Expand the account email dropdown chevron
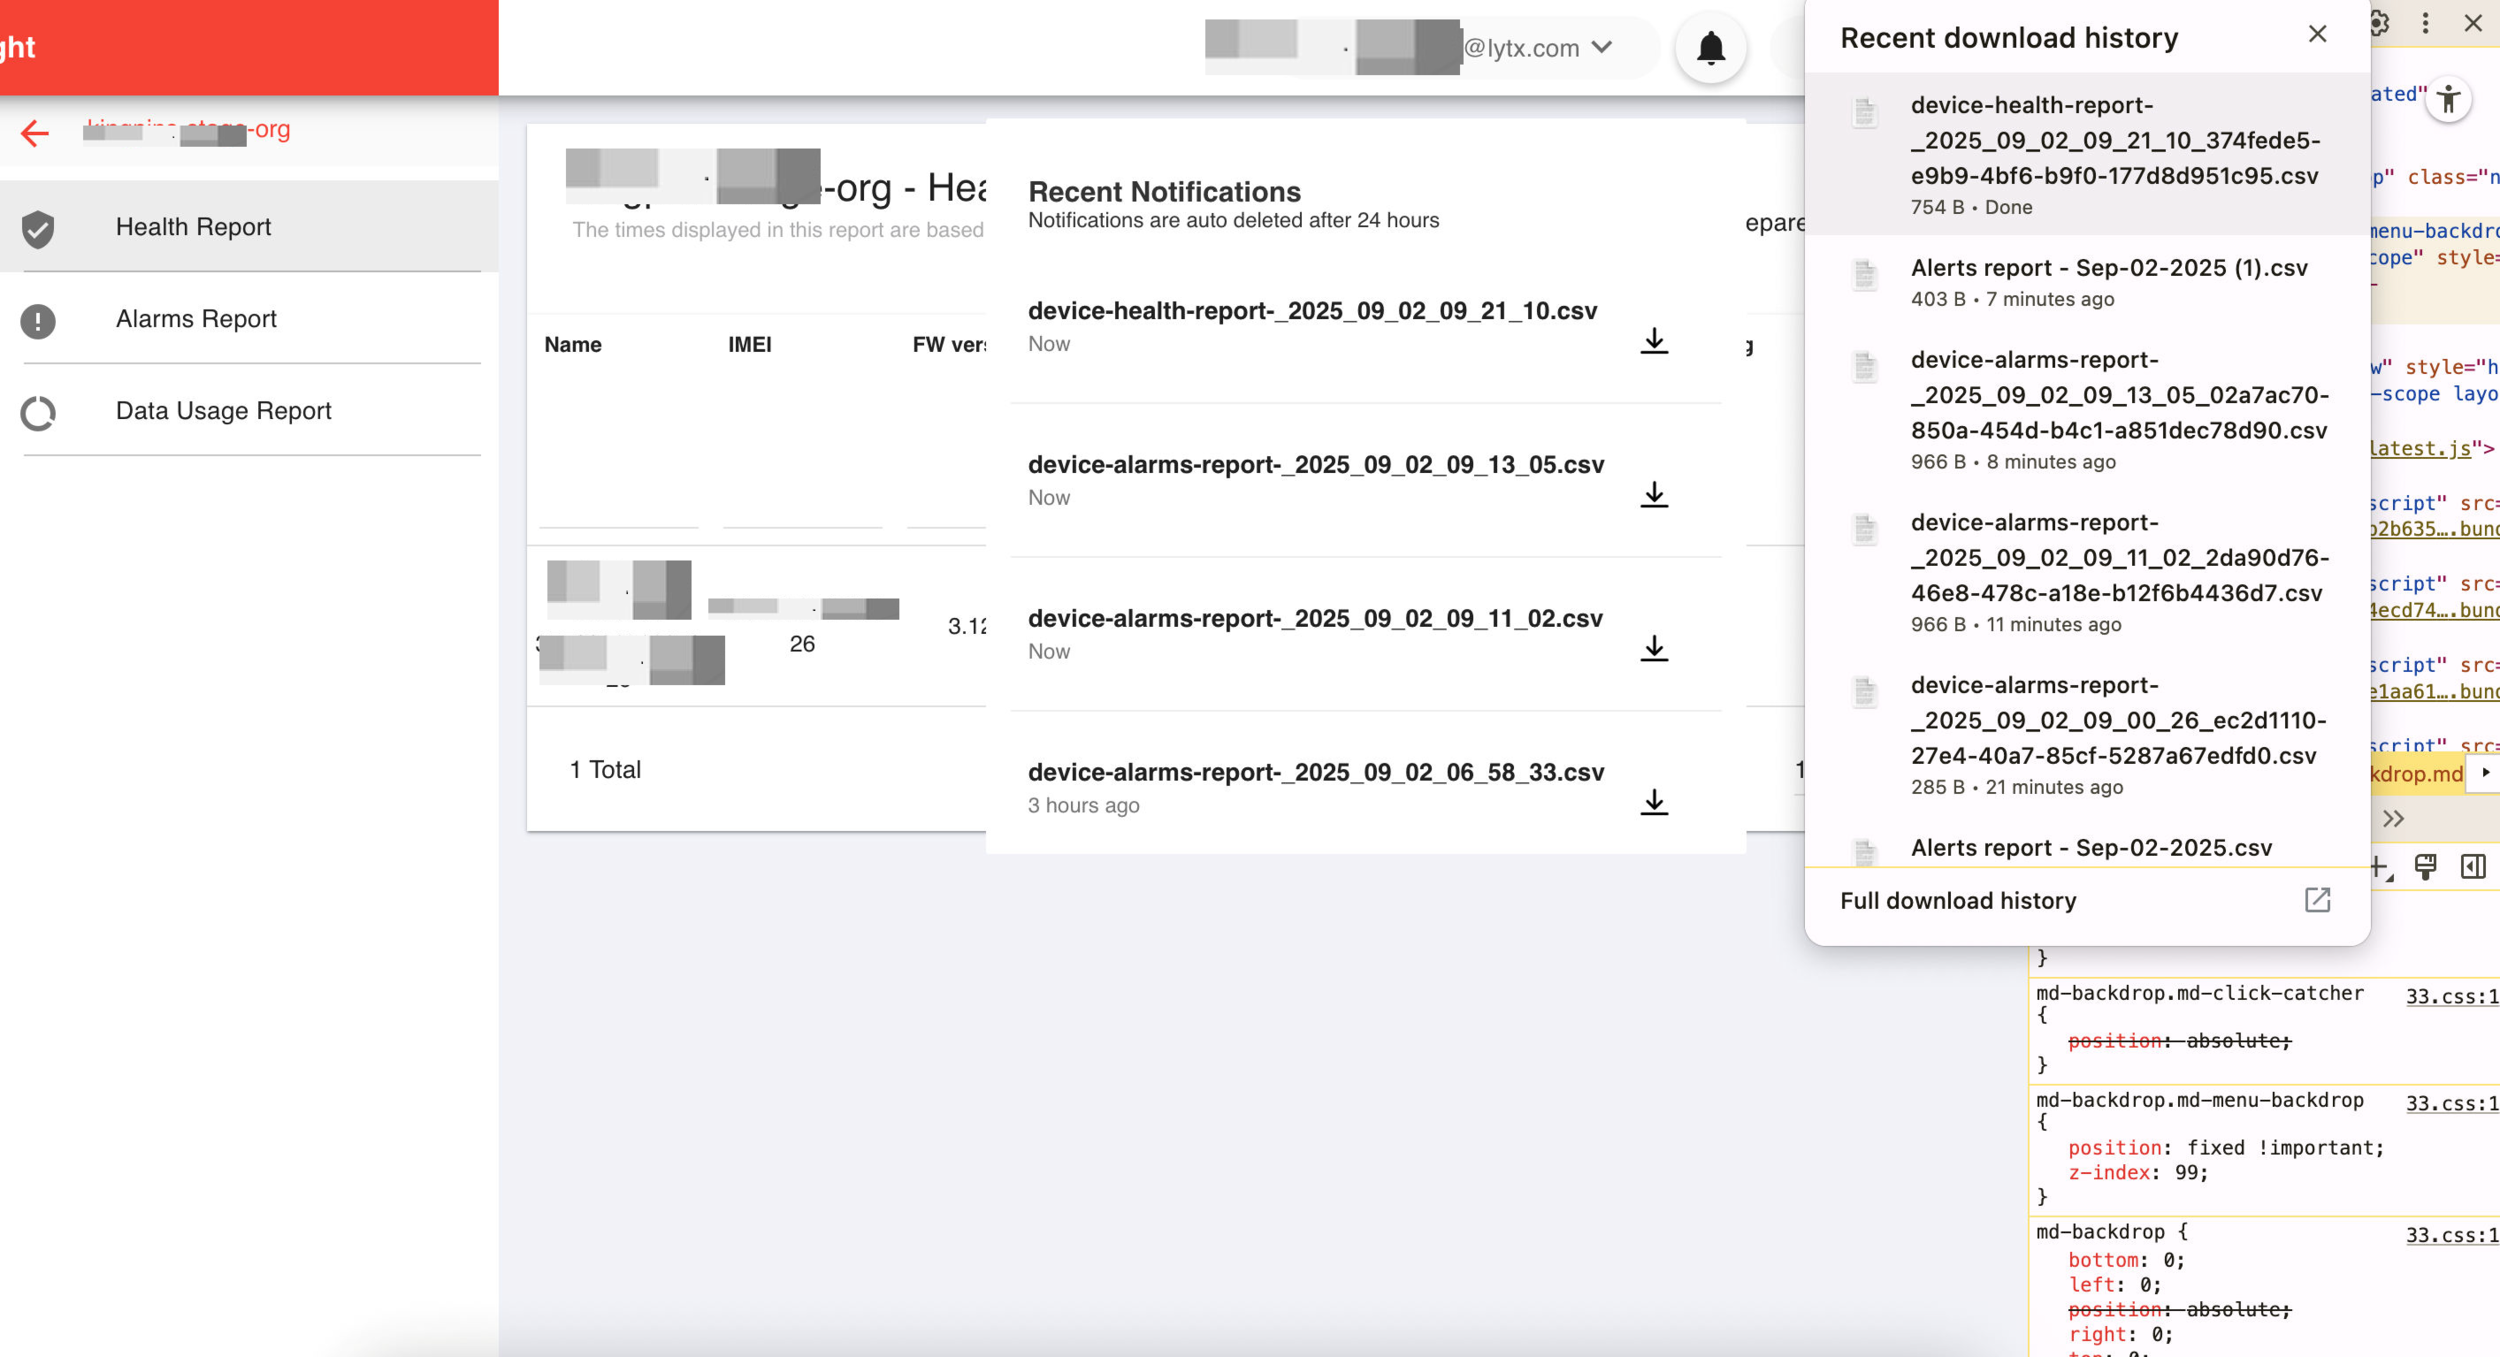 pos(1601,47)
